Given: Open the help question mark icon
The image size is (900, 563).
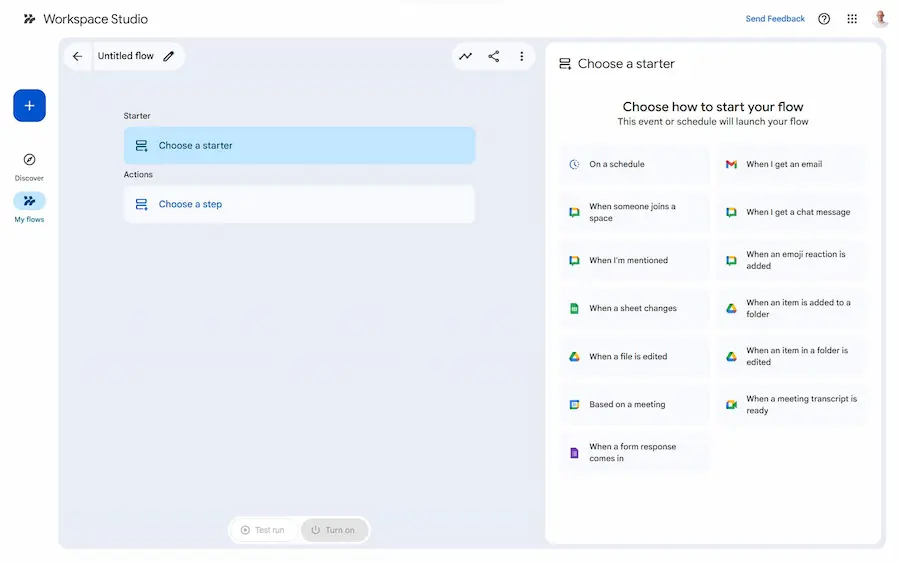Looking at the screenshot, I should point(824,19).
